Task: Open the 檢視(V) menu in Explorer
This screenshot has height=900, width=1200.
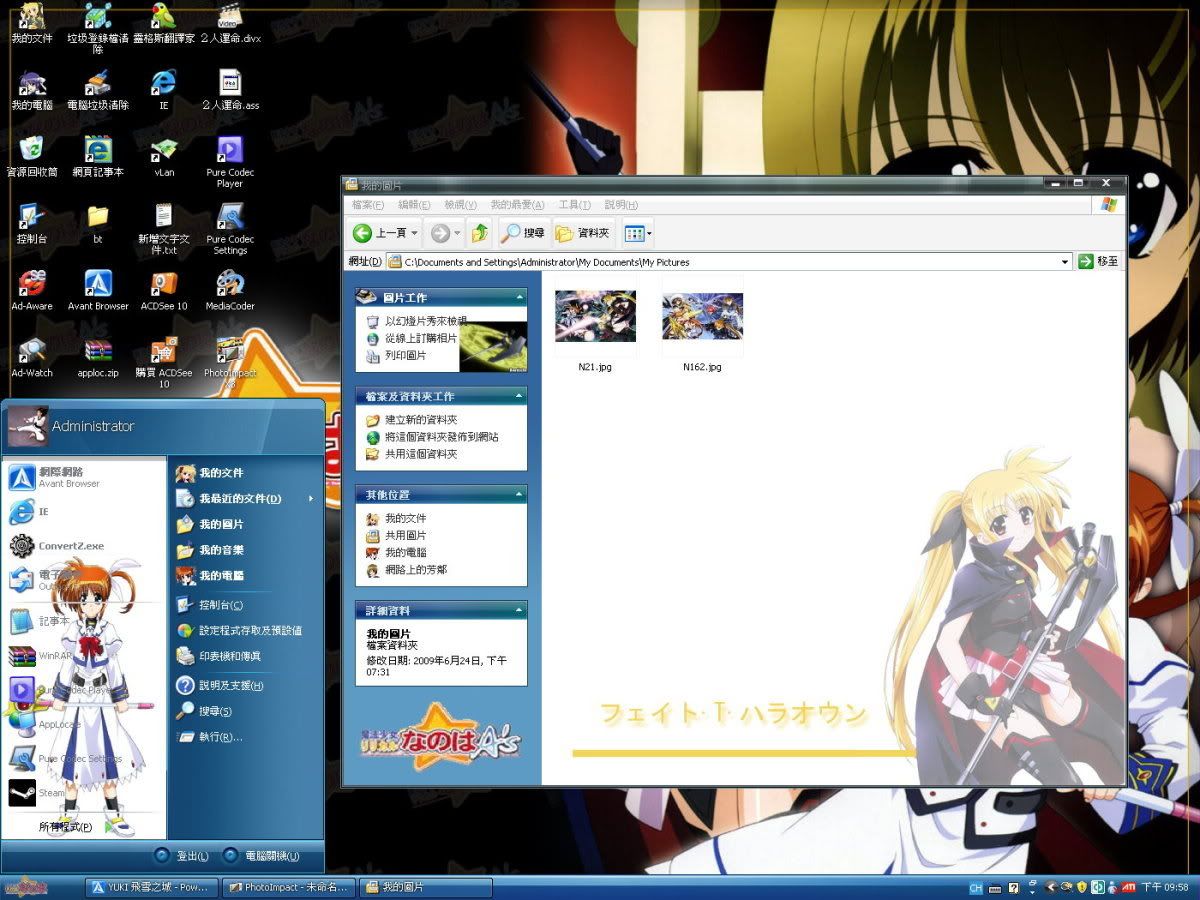Action: [x=460, y=205]
